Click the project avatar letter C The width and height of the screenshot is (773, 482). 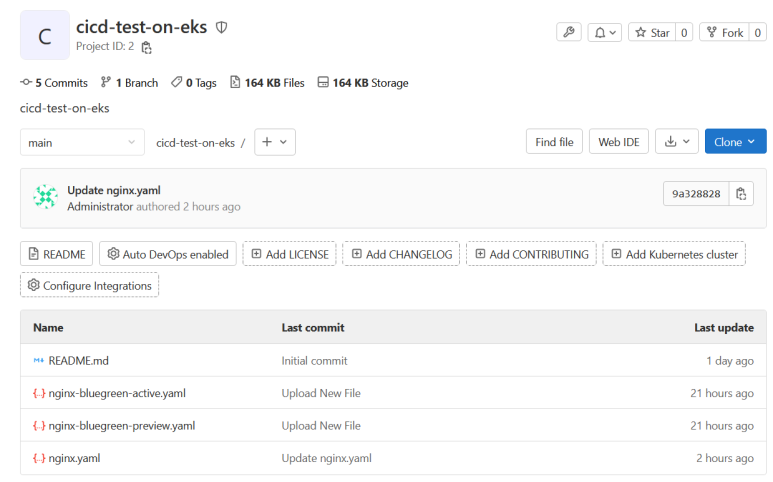click(45, 37)
